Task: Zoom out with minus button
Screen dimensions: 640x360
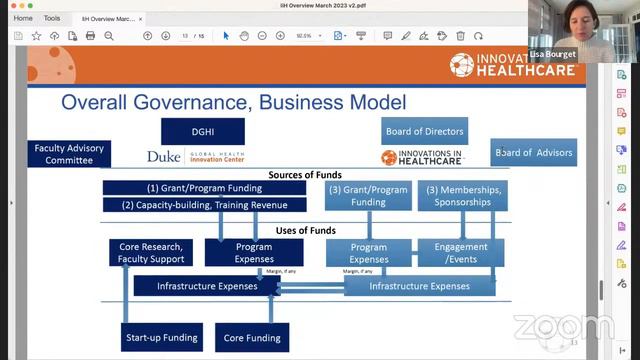Action: click(262, 36)
